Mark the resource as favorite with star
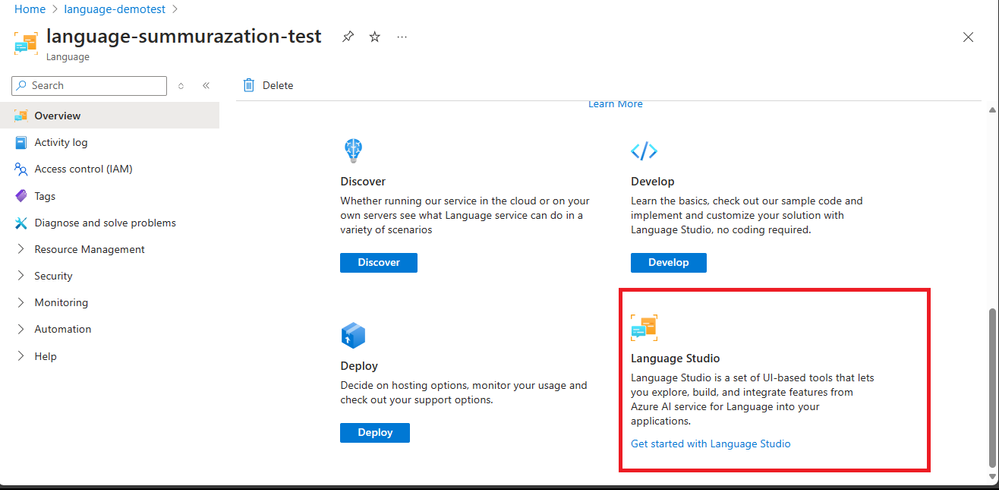Screen dimensions: 999x490 click(375, 37)
